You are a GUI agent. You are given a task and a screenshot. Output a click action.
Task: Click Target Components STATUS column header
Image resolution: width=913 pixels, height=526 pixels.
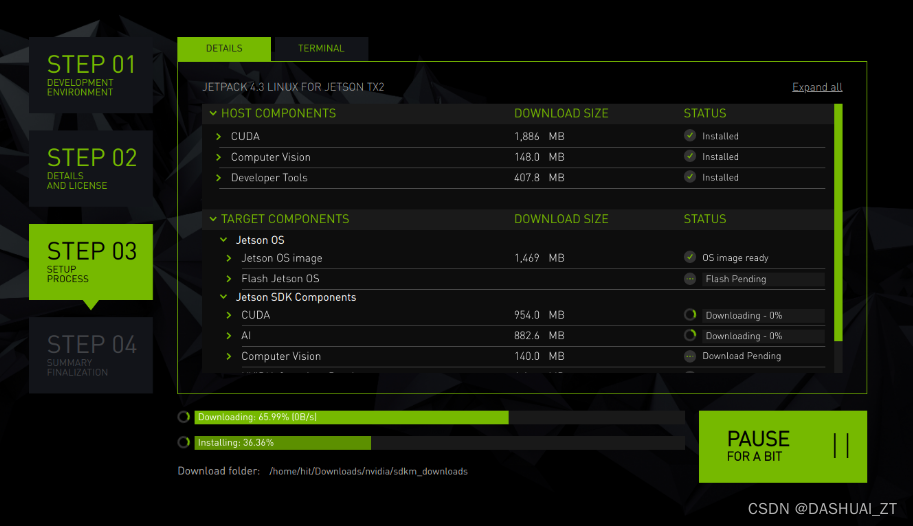tap(705, 219)
